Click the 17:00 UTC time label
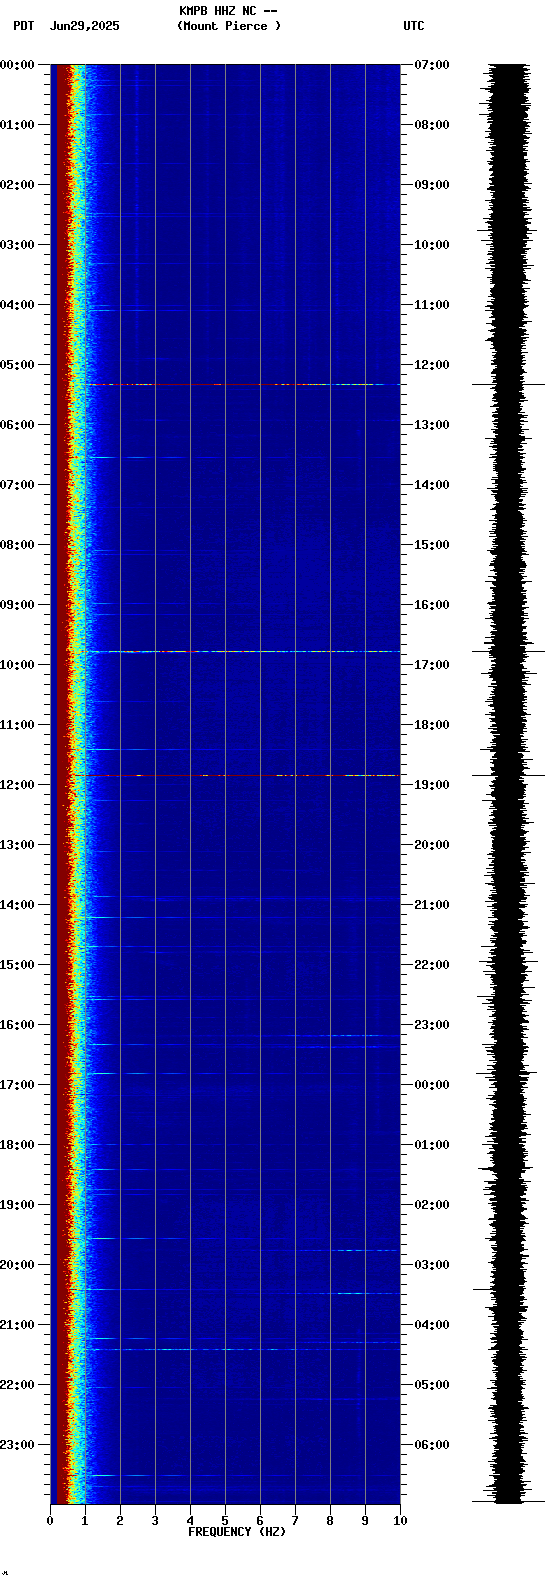The width and height of the screenshot is (552, 1584). 431,665
